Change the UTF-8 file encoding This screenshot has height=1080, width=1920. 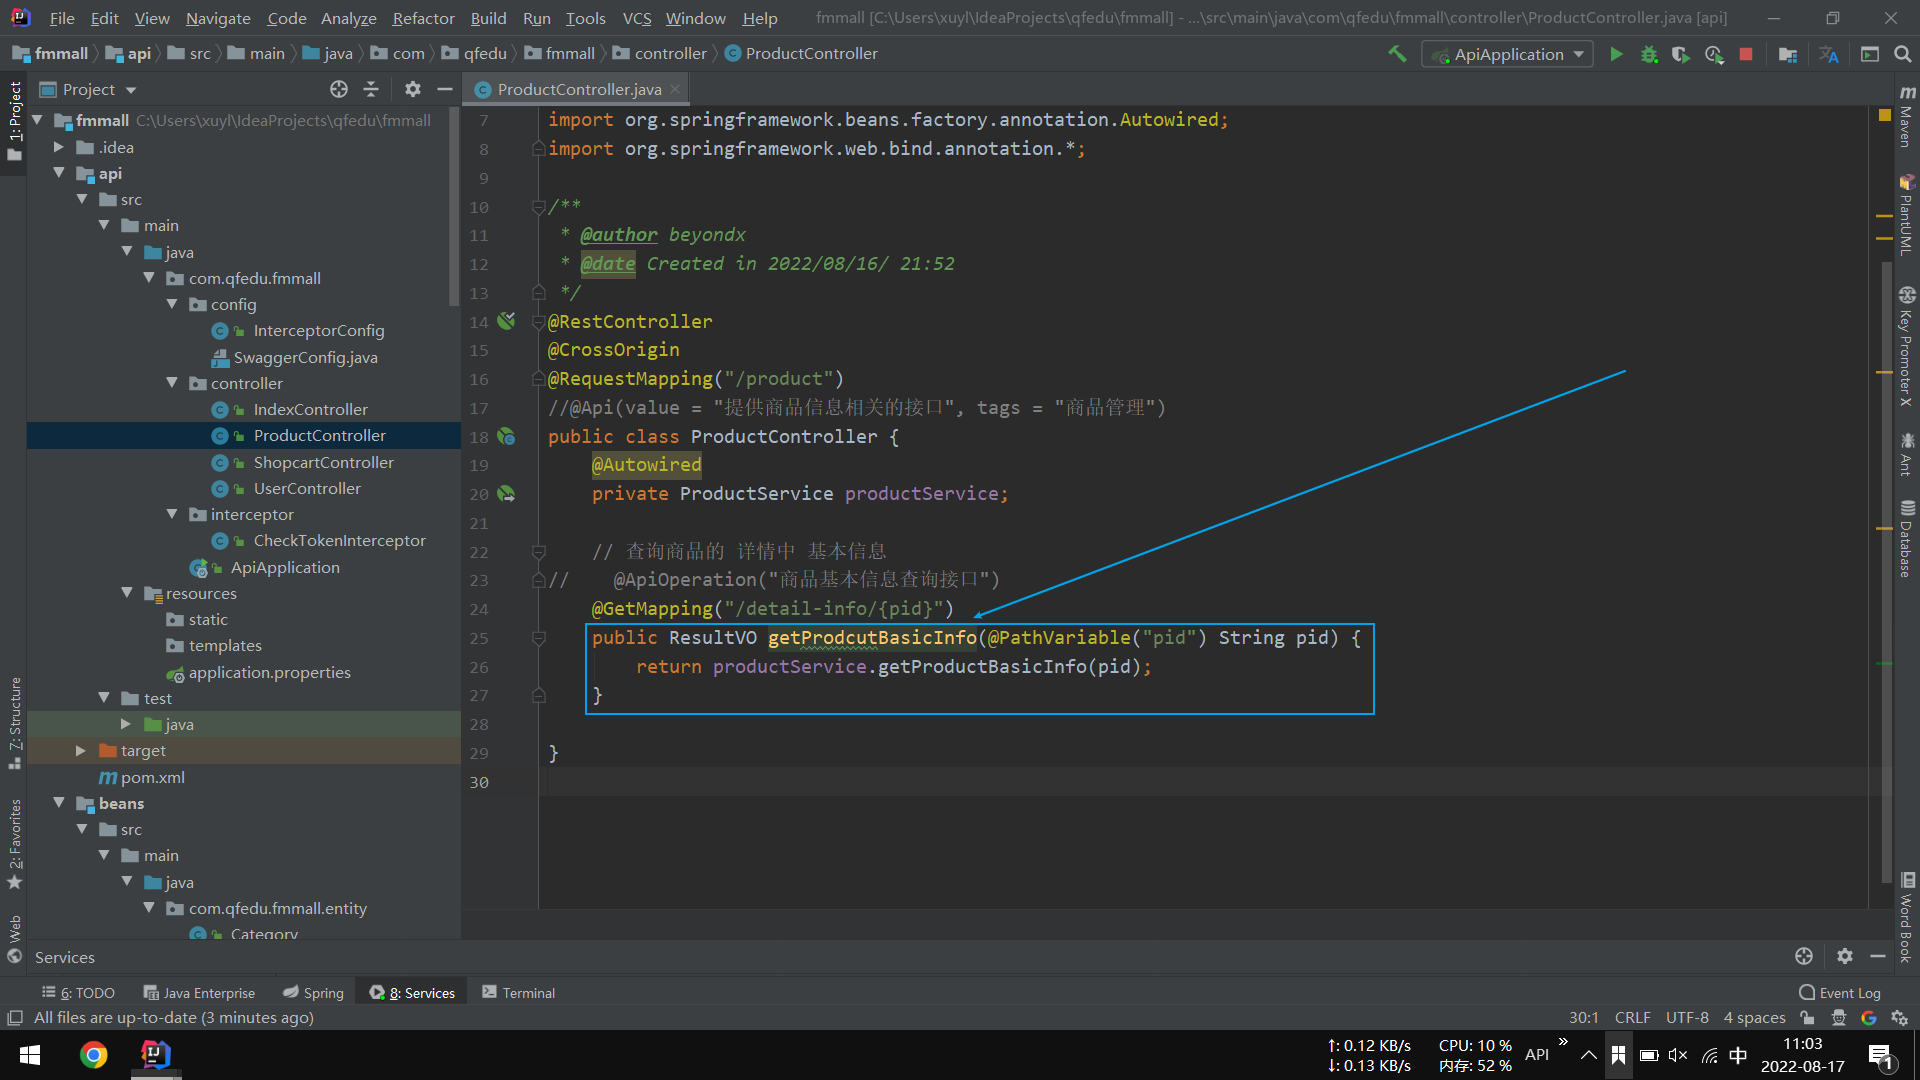(1687, 1018)
